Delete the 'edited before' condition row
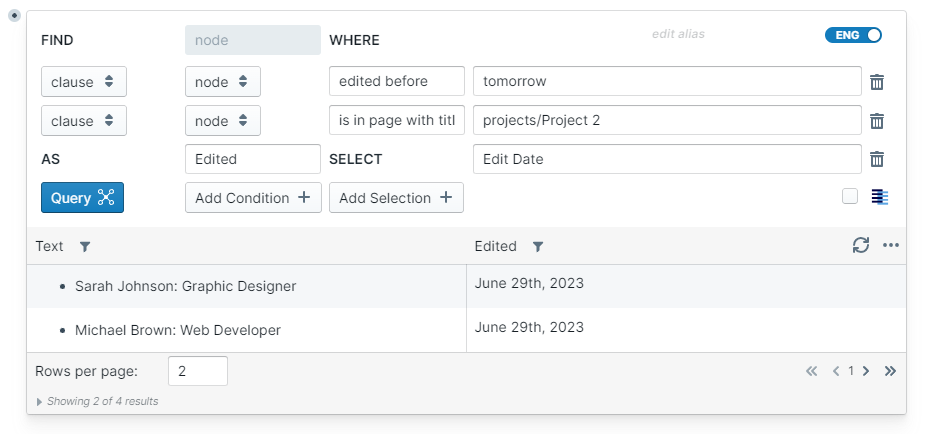The image size is (926, 434). (x=877, y=82)
